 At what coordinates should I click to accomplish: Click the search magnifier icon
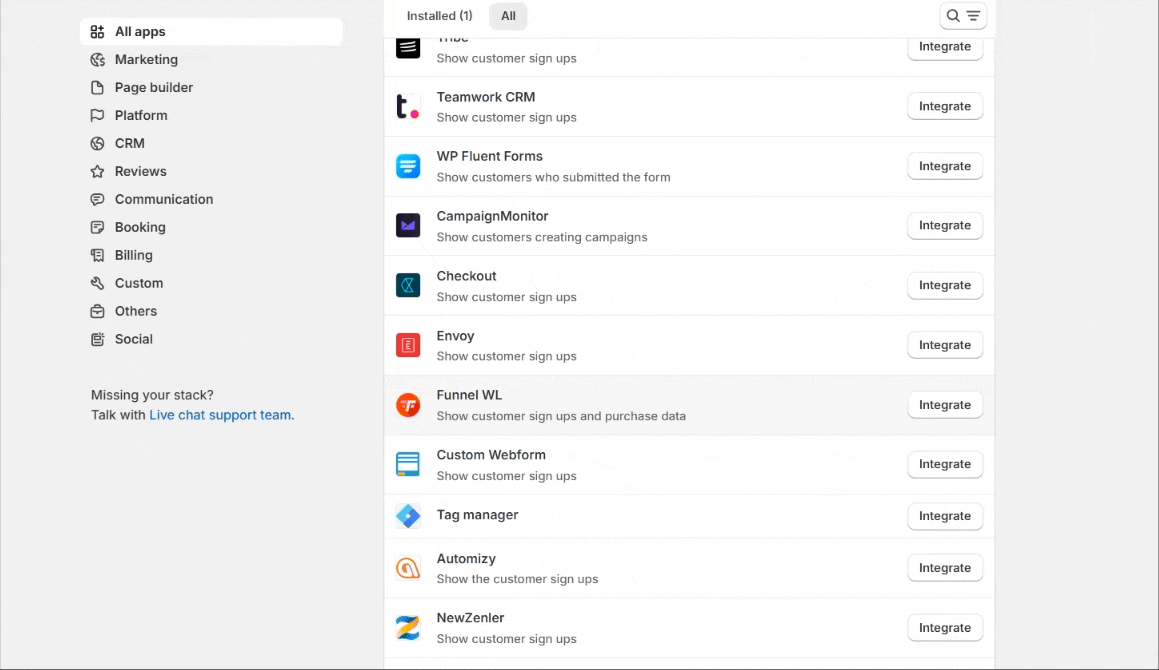point(953,16)
